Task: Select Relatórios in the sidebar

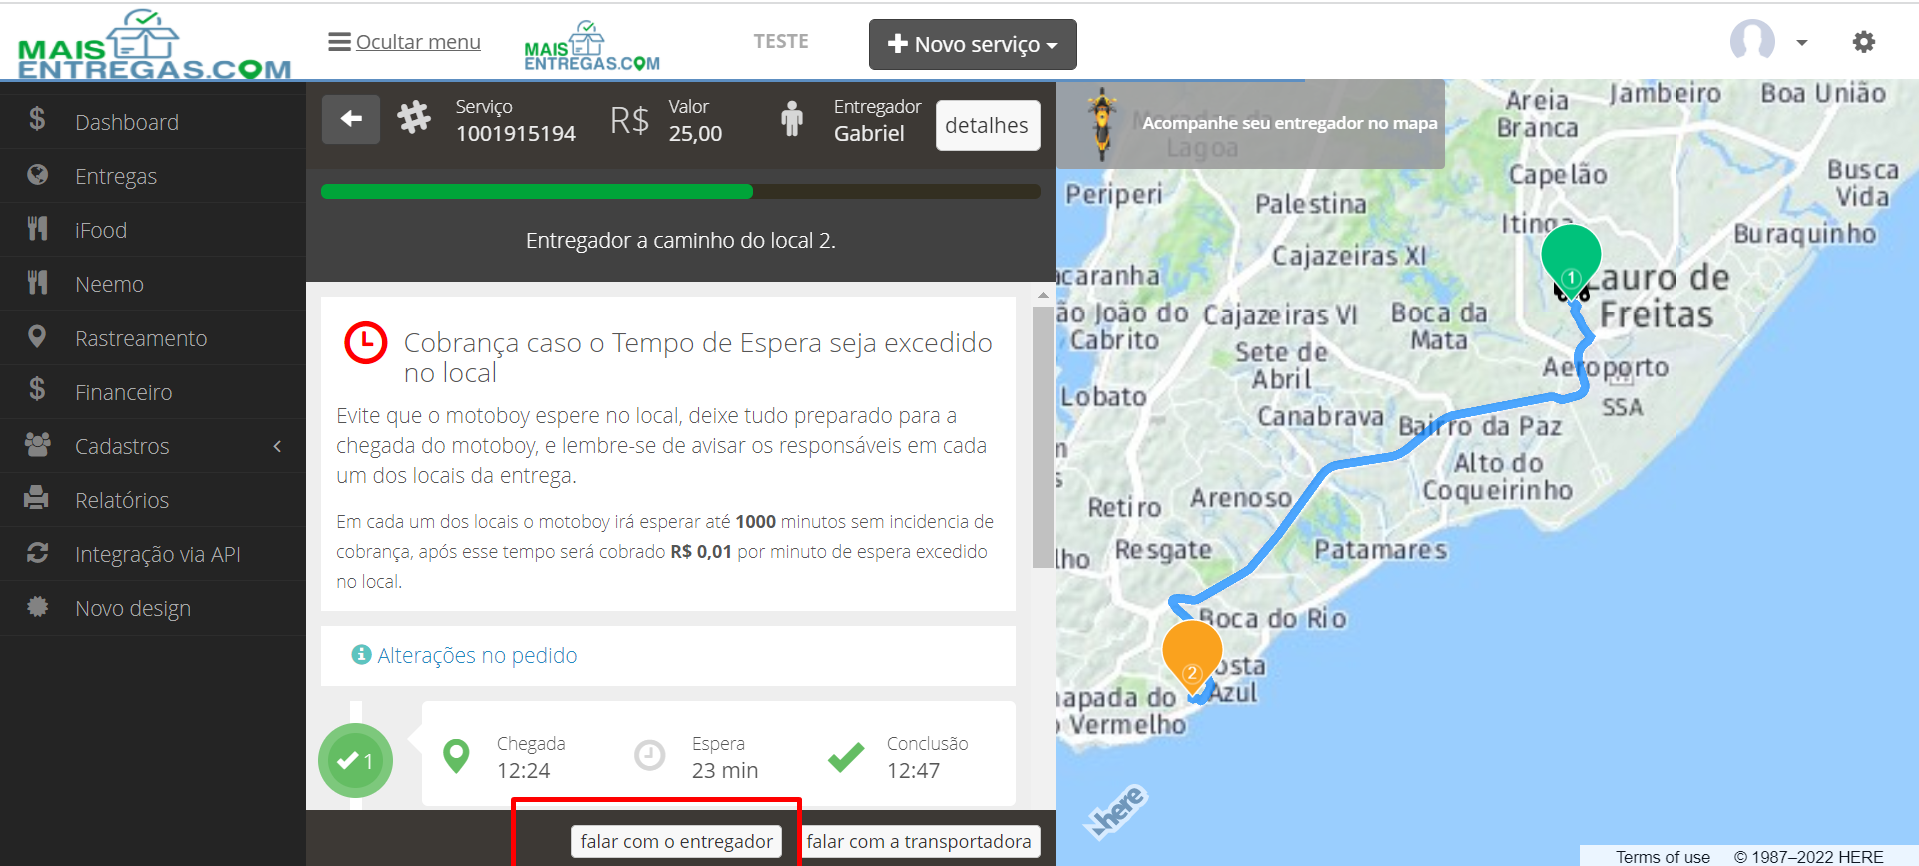Action: [x=153, y=500]
